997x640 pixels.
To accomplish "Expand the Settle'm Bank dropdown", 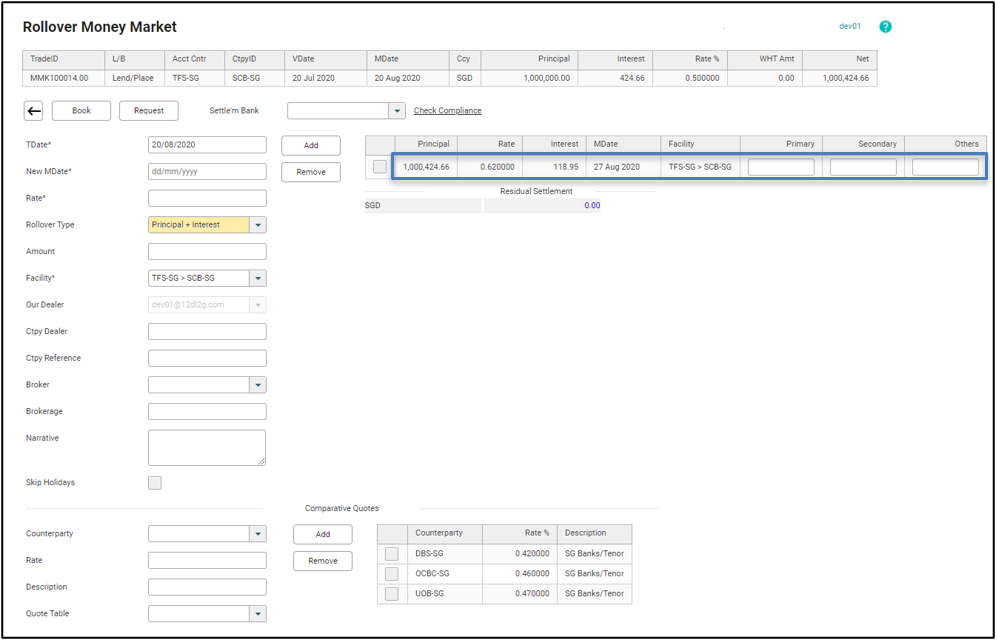I will pos(397,111).
